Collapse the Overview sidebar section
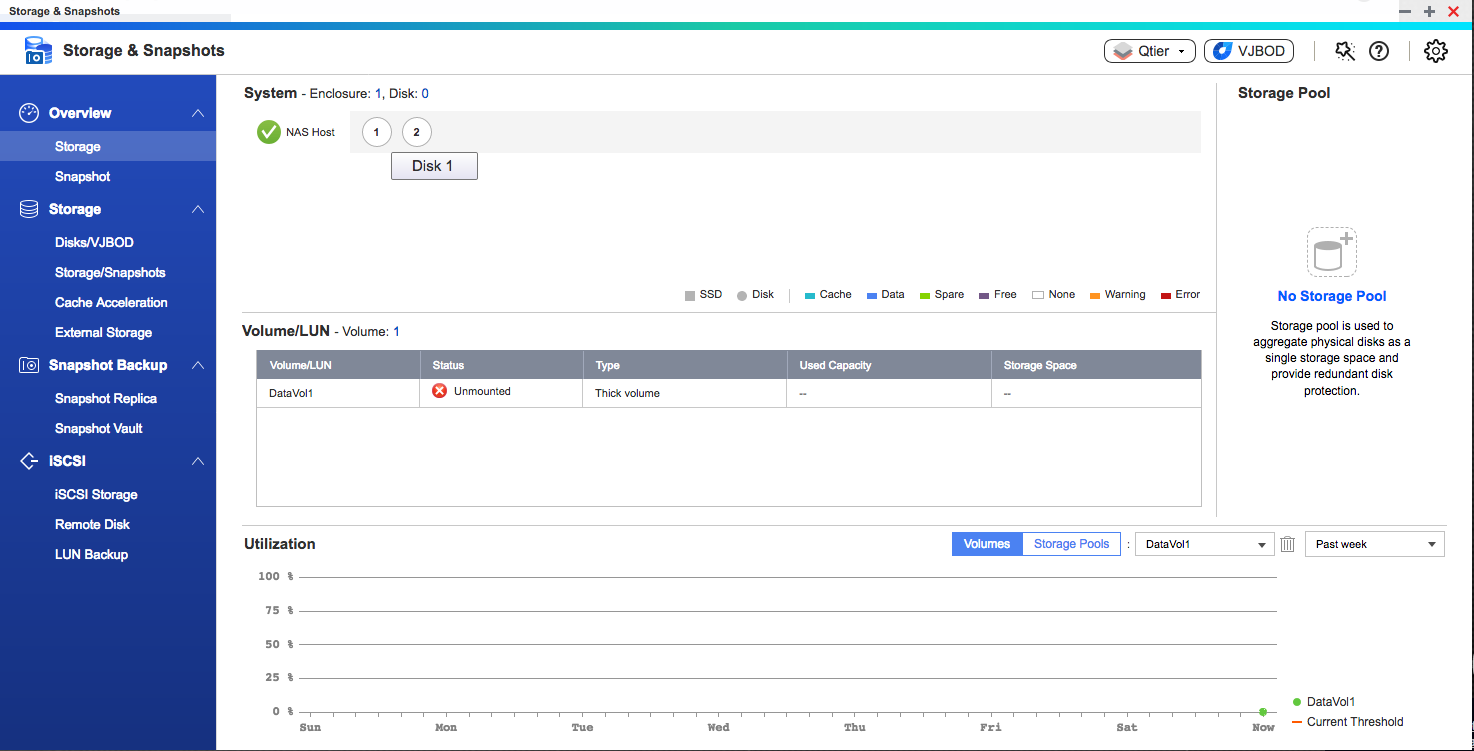The image size is (1474, 751). (x=198, y=113)
